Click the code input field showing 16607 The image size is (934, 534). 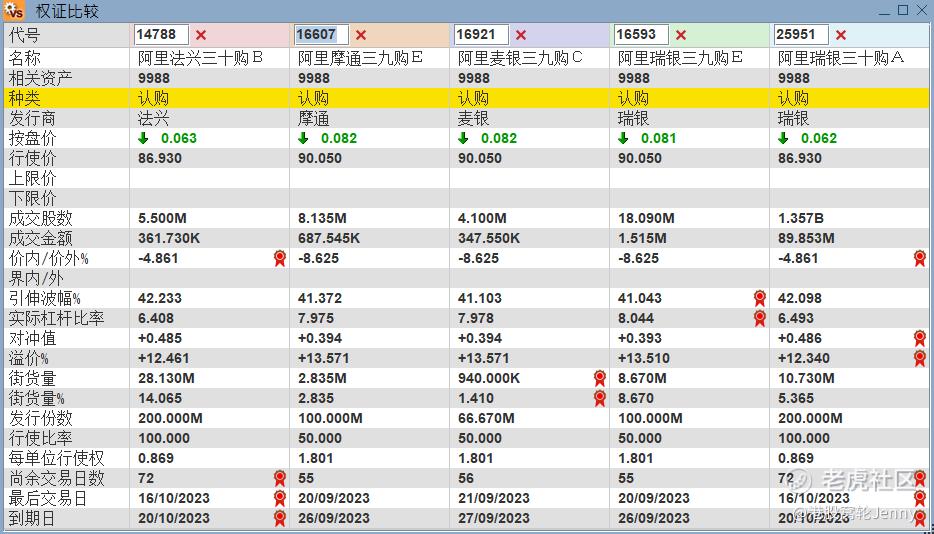(322, 35)
